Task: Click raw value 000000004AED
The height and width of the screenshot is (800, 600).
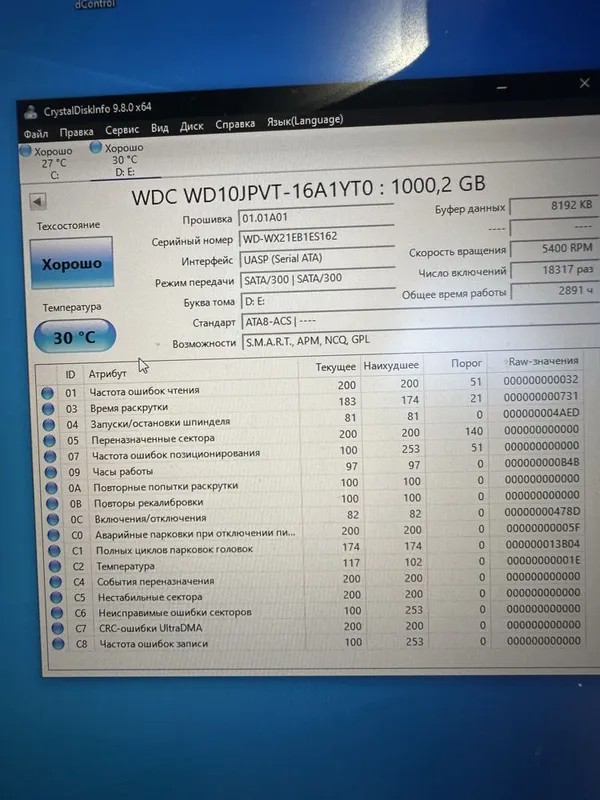Action: coord(541,412)
